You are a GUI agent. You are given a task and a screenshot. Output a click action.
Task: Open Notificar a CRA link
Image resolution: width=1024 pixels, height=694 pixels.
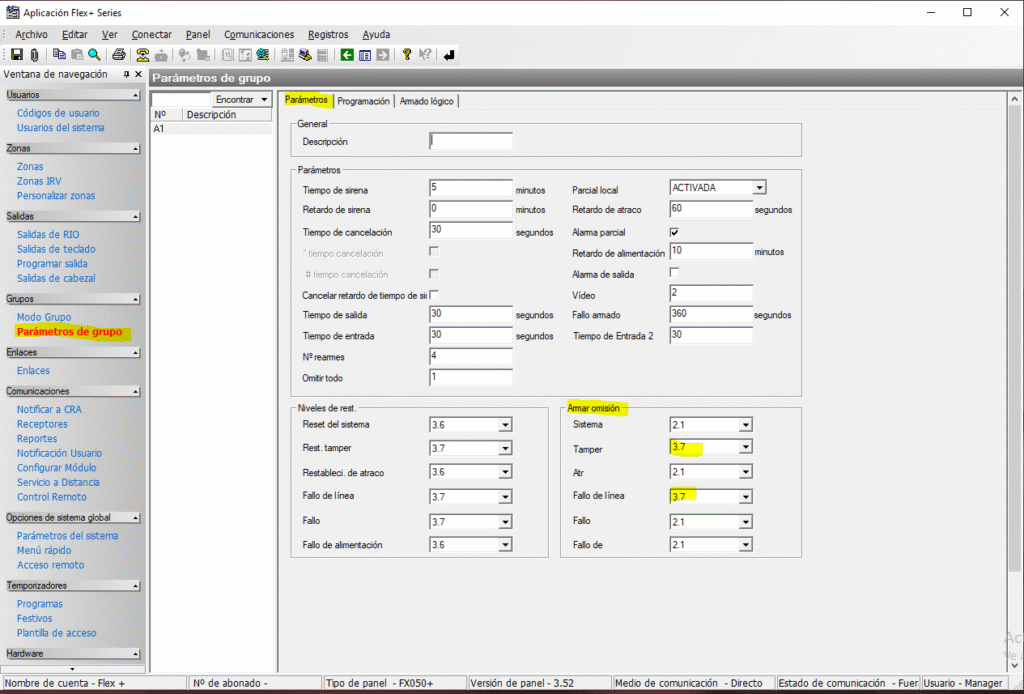(x=49, y=409)
